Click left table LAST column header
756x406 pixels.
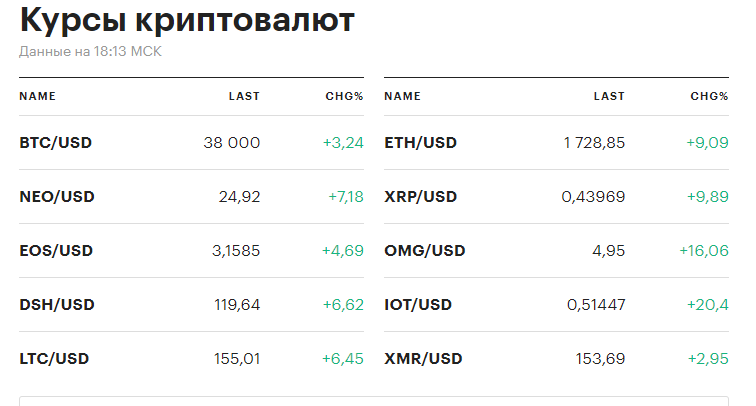244,97
